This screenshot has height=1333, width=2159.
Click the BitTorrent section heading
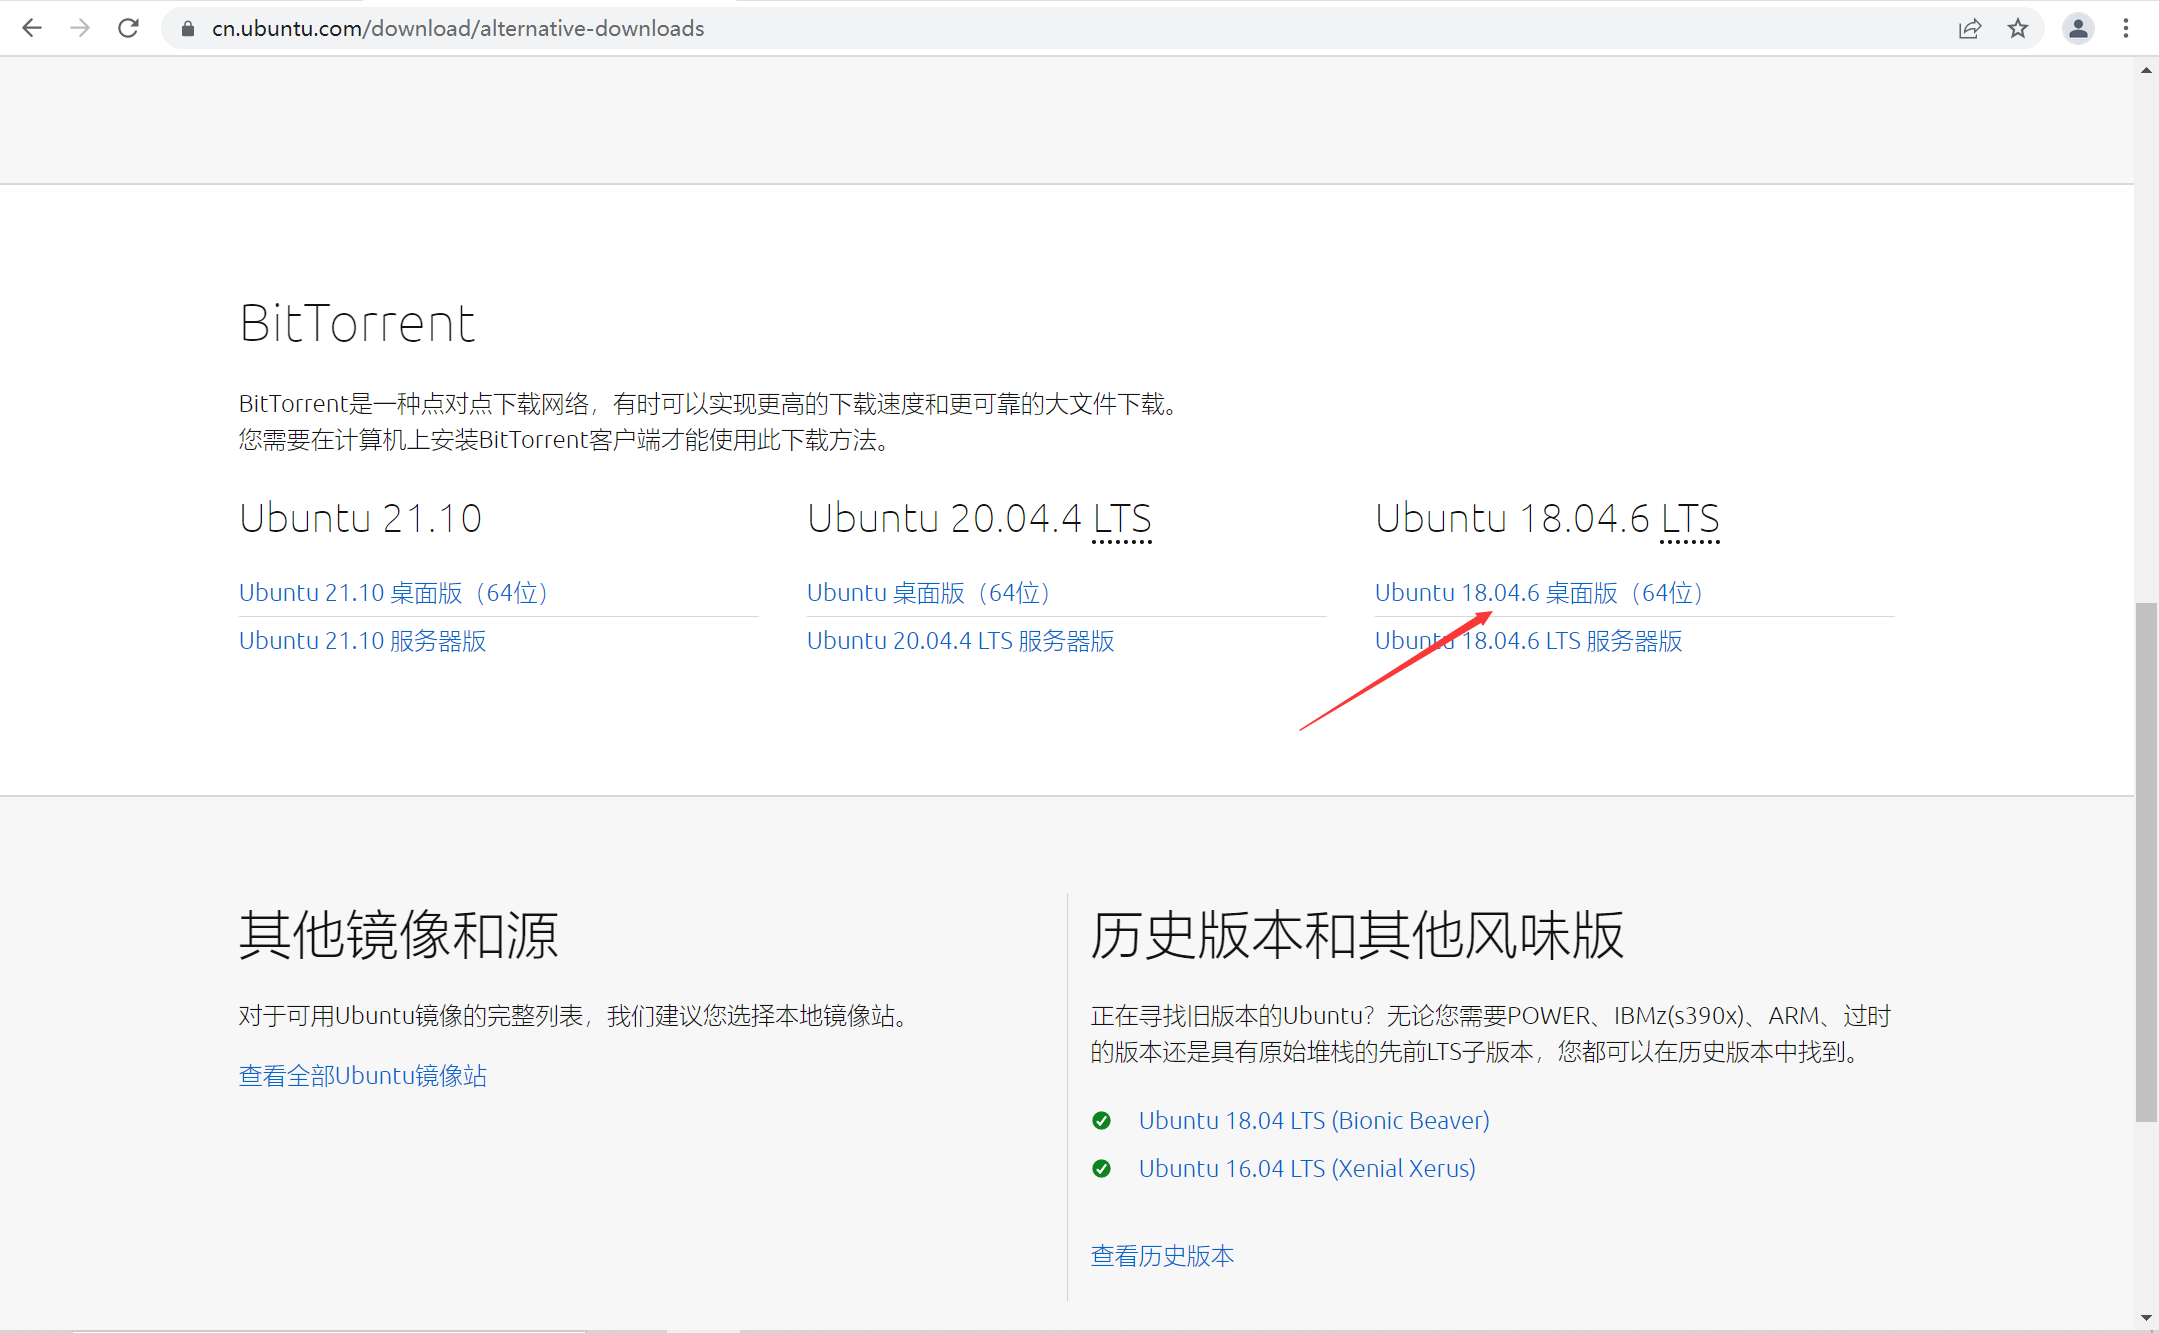click(357, 324)
